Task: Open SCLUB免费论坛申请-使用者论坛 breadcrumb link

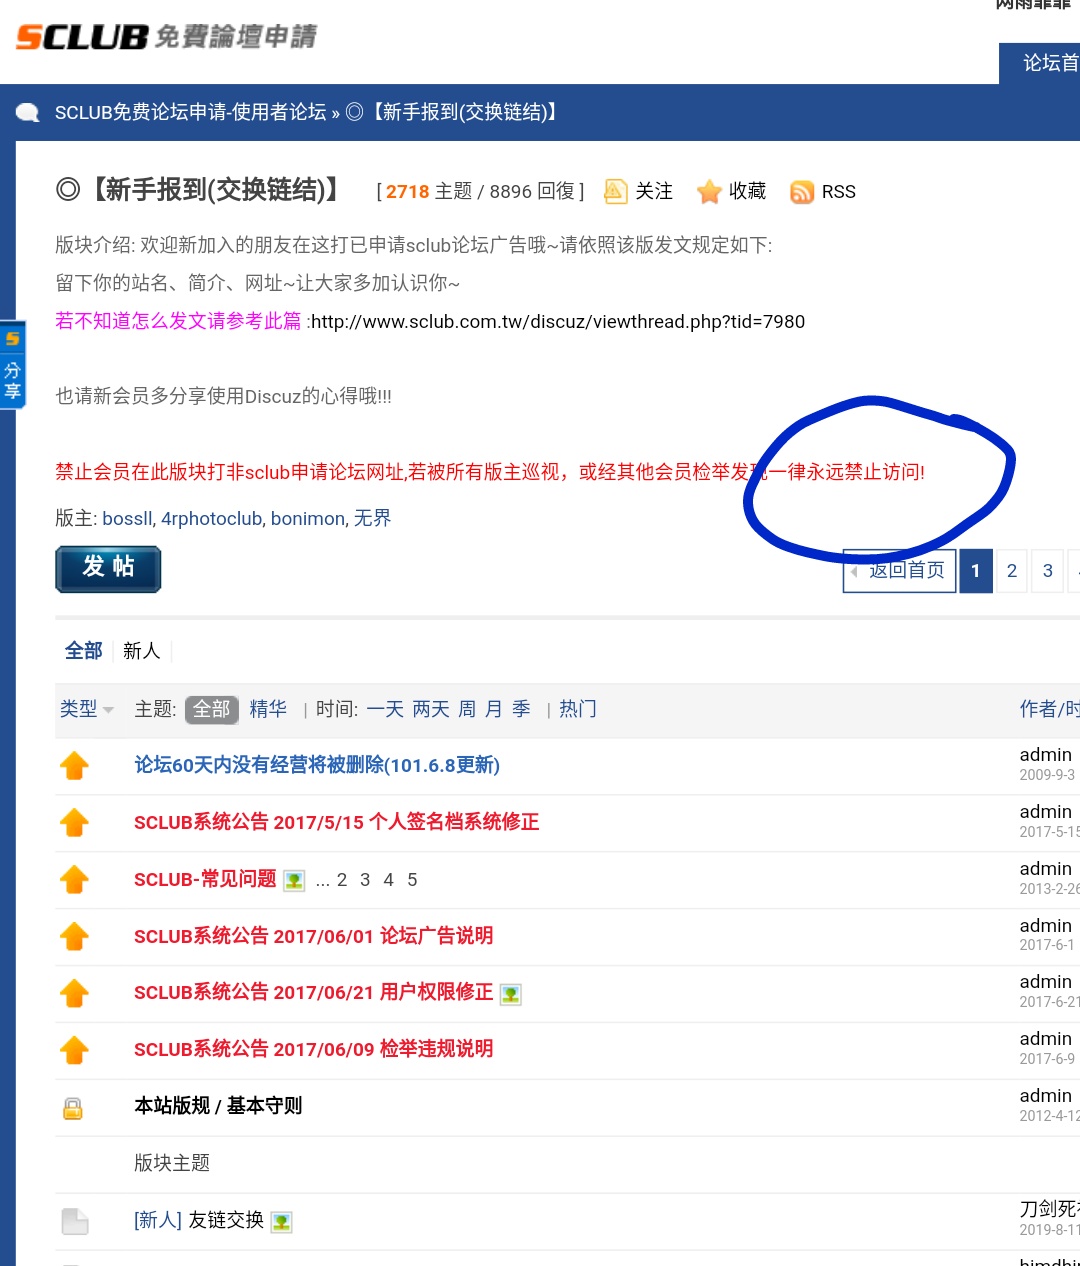Action: coord(191,112)
